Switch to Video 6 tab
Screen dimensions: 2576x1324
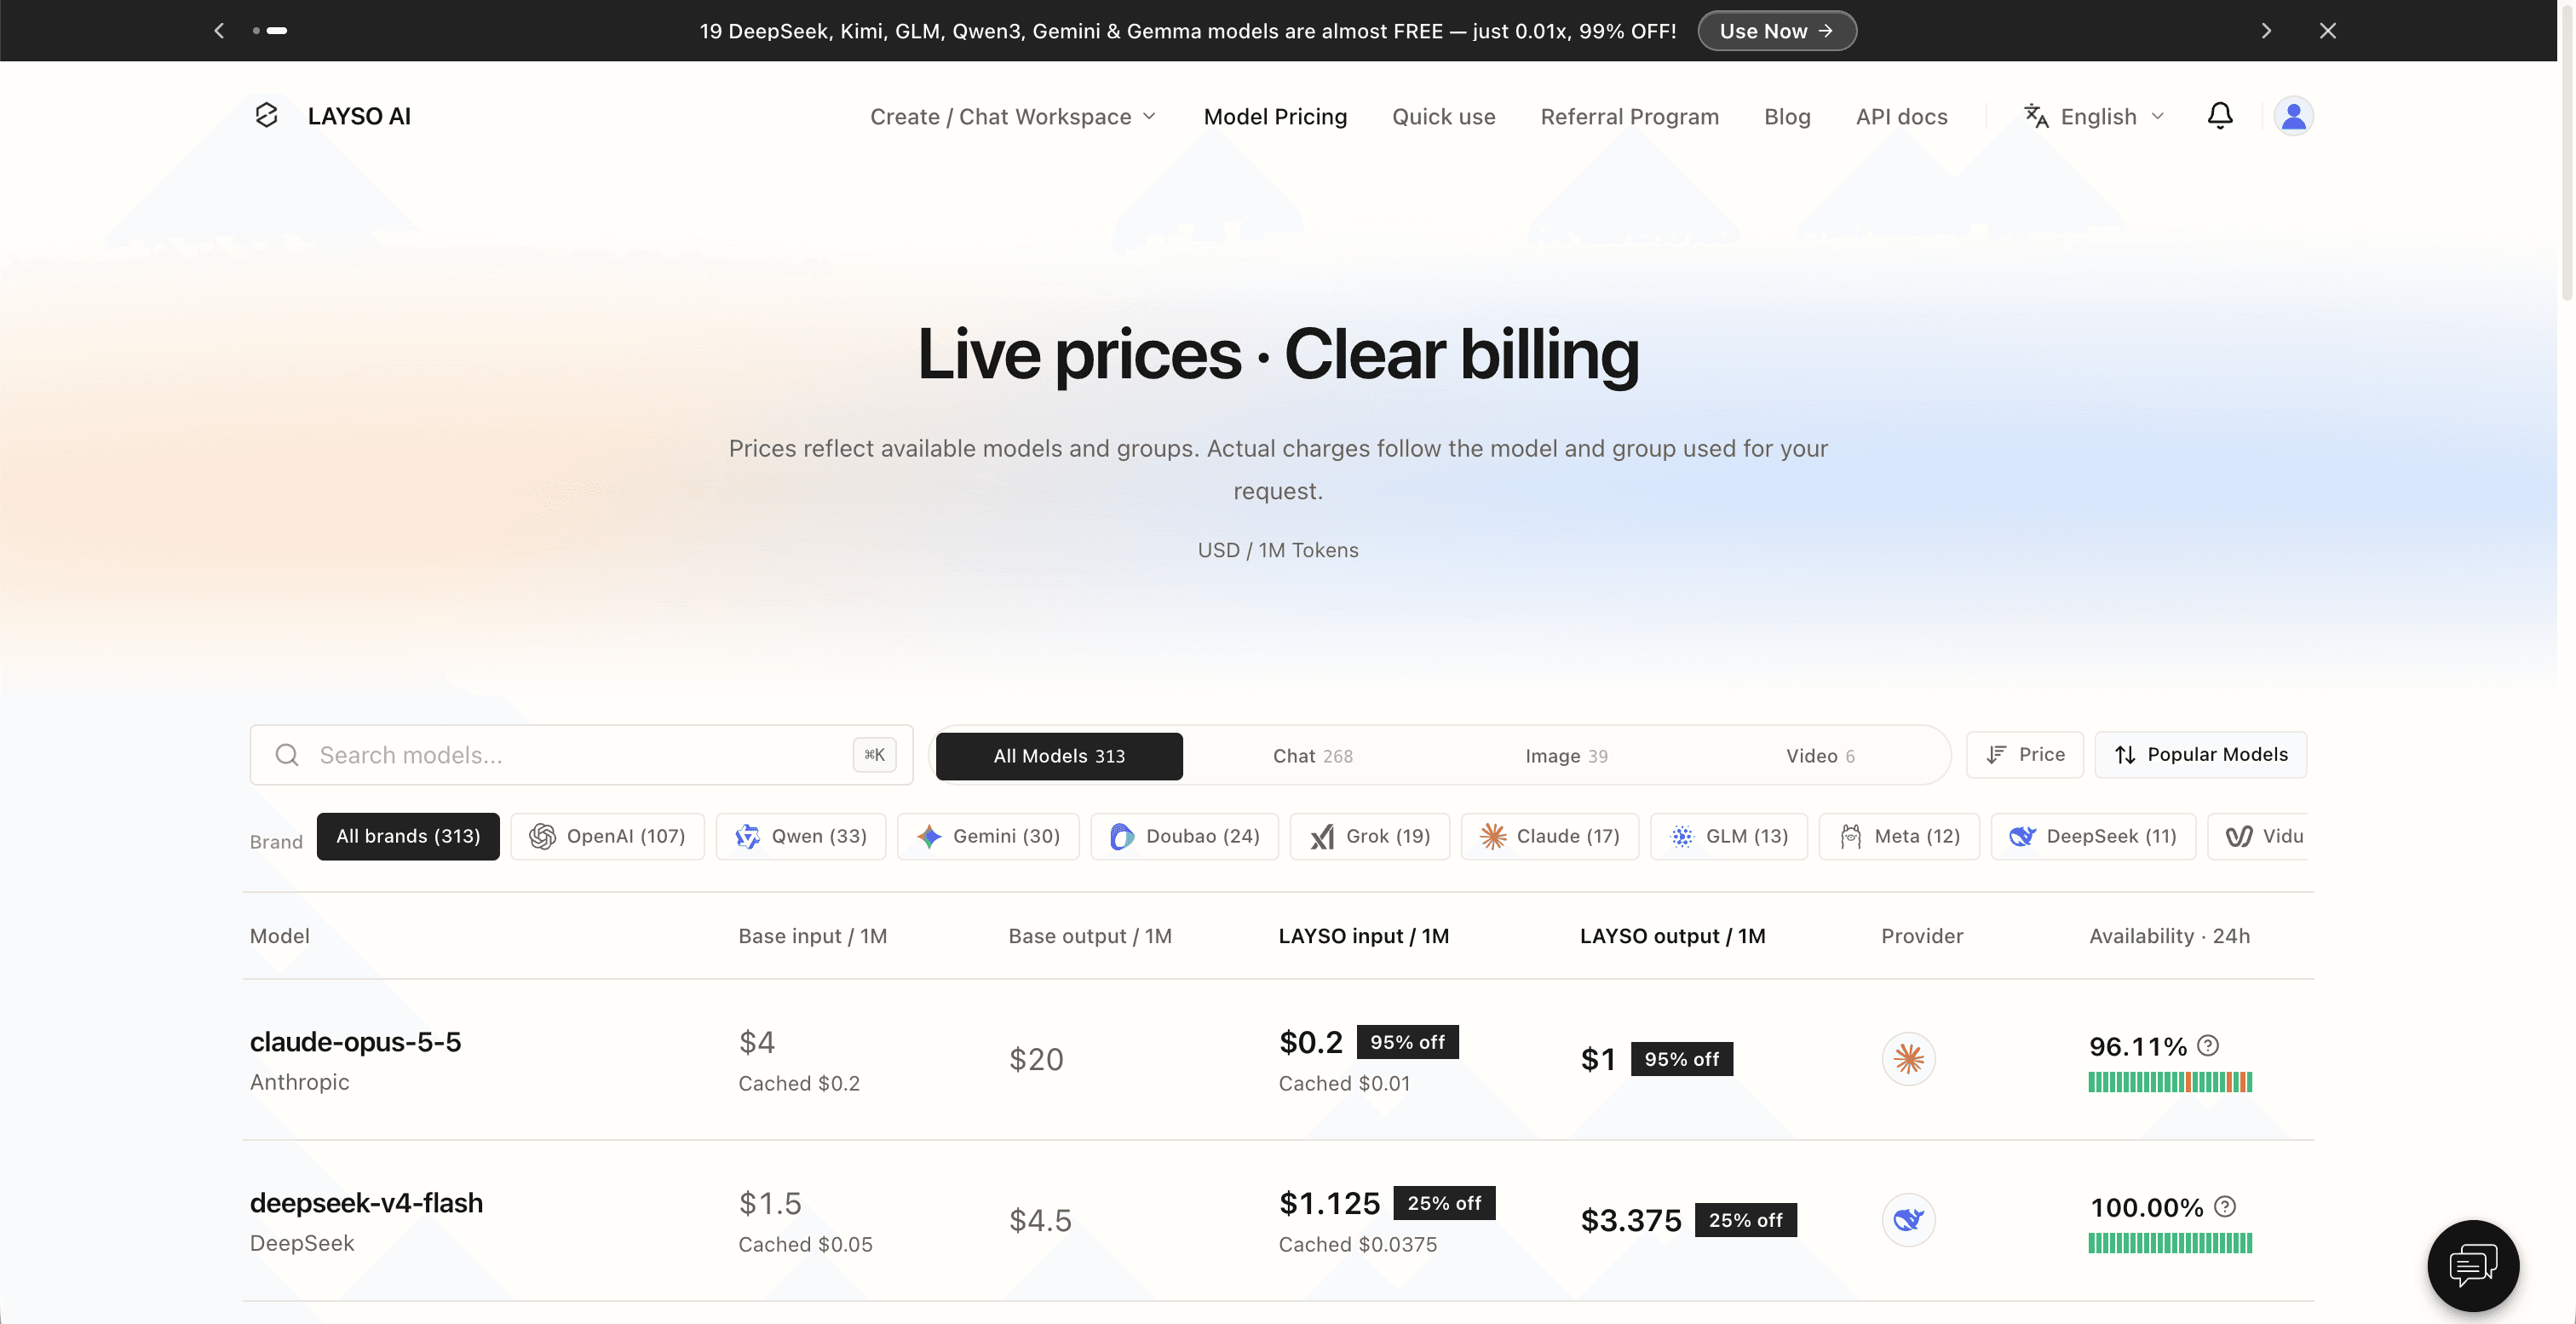(1820, 756)
